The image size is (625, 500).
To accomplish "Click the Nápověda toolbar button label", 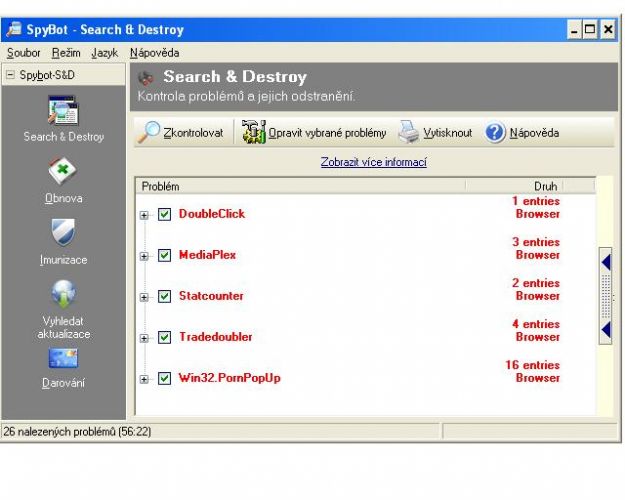I will [x=534, y=133].
